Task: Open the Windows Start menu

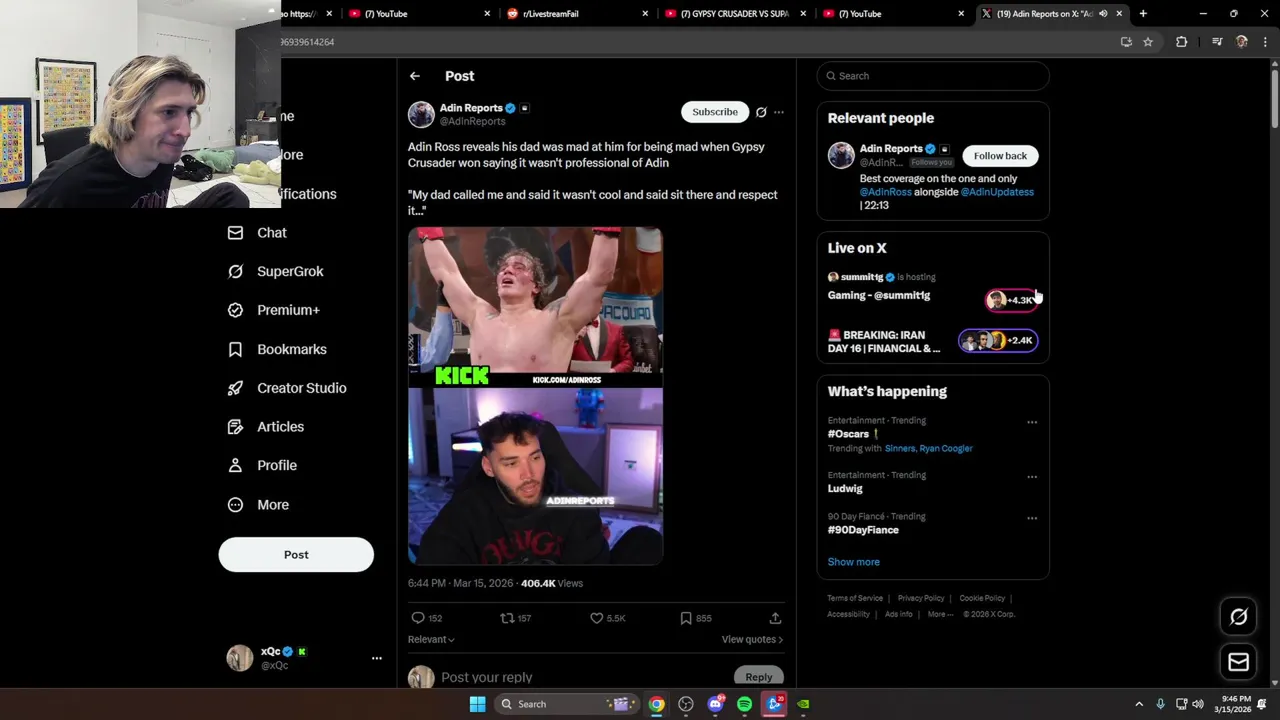Action: (477, 704)
